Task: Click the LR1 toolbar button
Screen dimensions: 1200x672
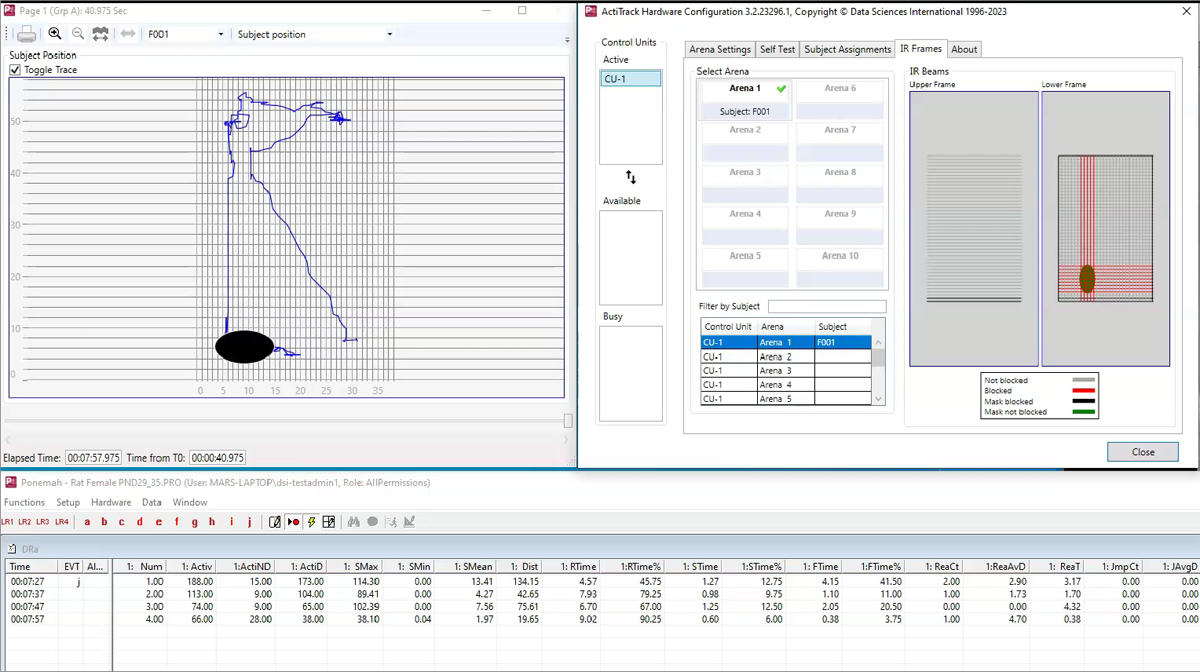Action: point(8,522)
